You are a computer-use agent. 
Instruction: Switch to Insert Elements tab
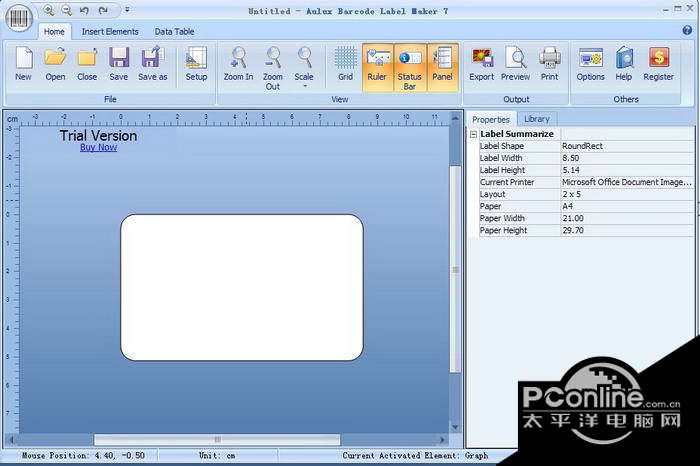coord(110,32)
